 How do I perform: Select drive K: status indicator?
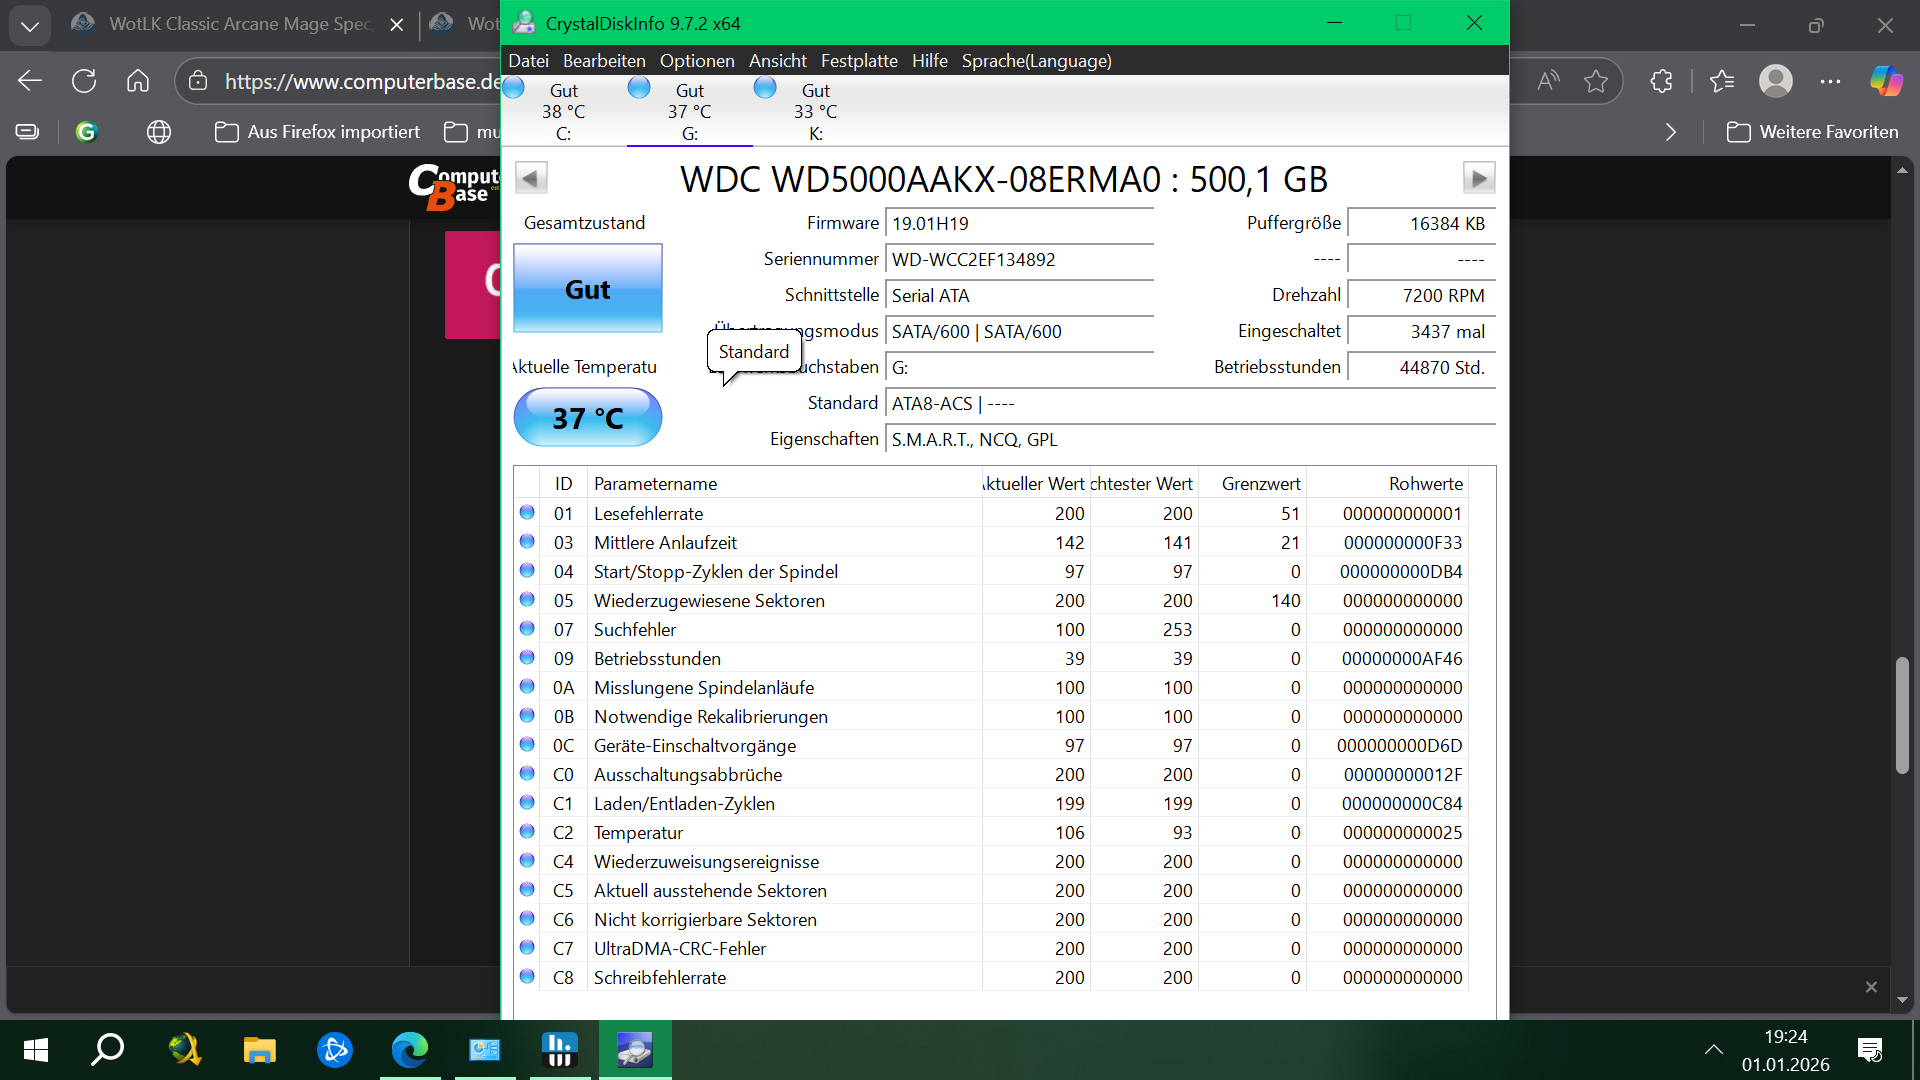(815, 111)
